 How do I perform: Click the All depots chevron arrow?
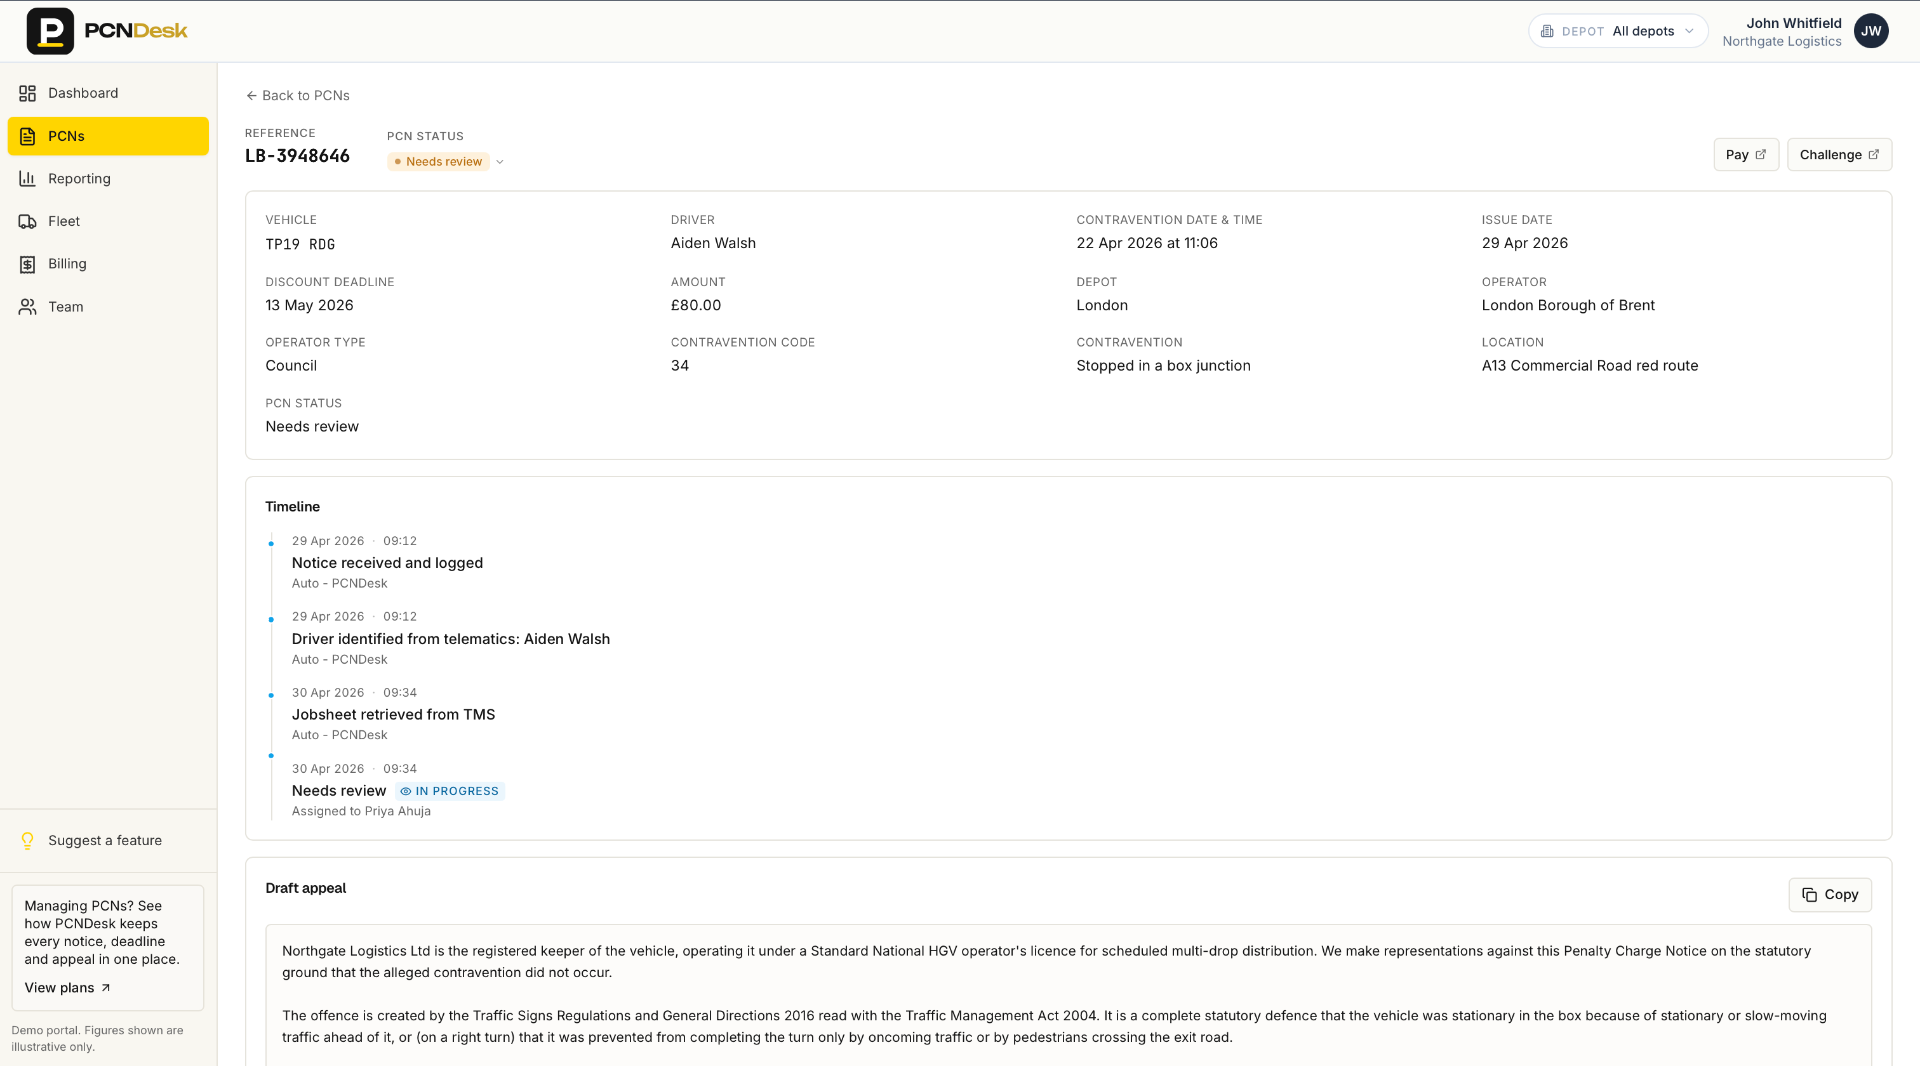click(x=1689, y=31)
